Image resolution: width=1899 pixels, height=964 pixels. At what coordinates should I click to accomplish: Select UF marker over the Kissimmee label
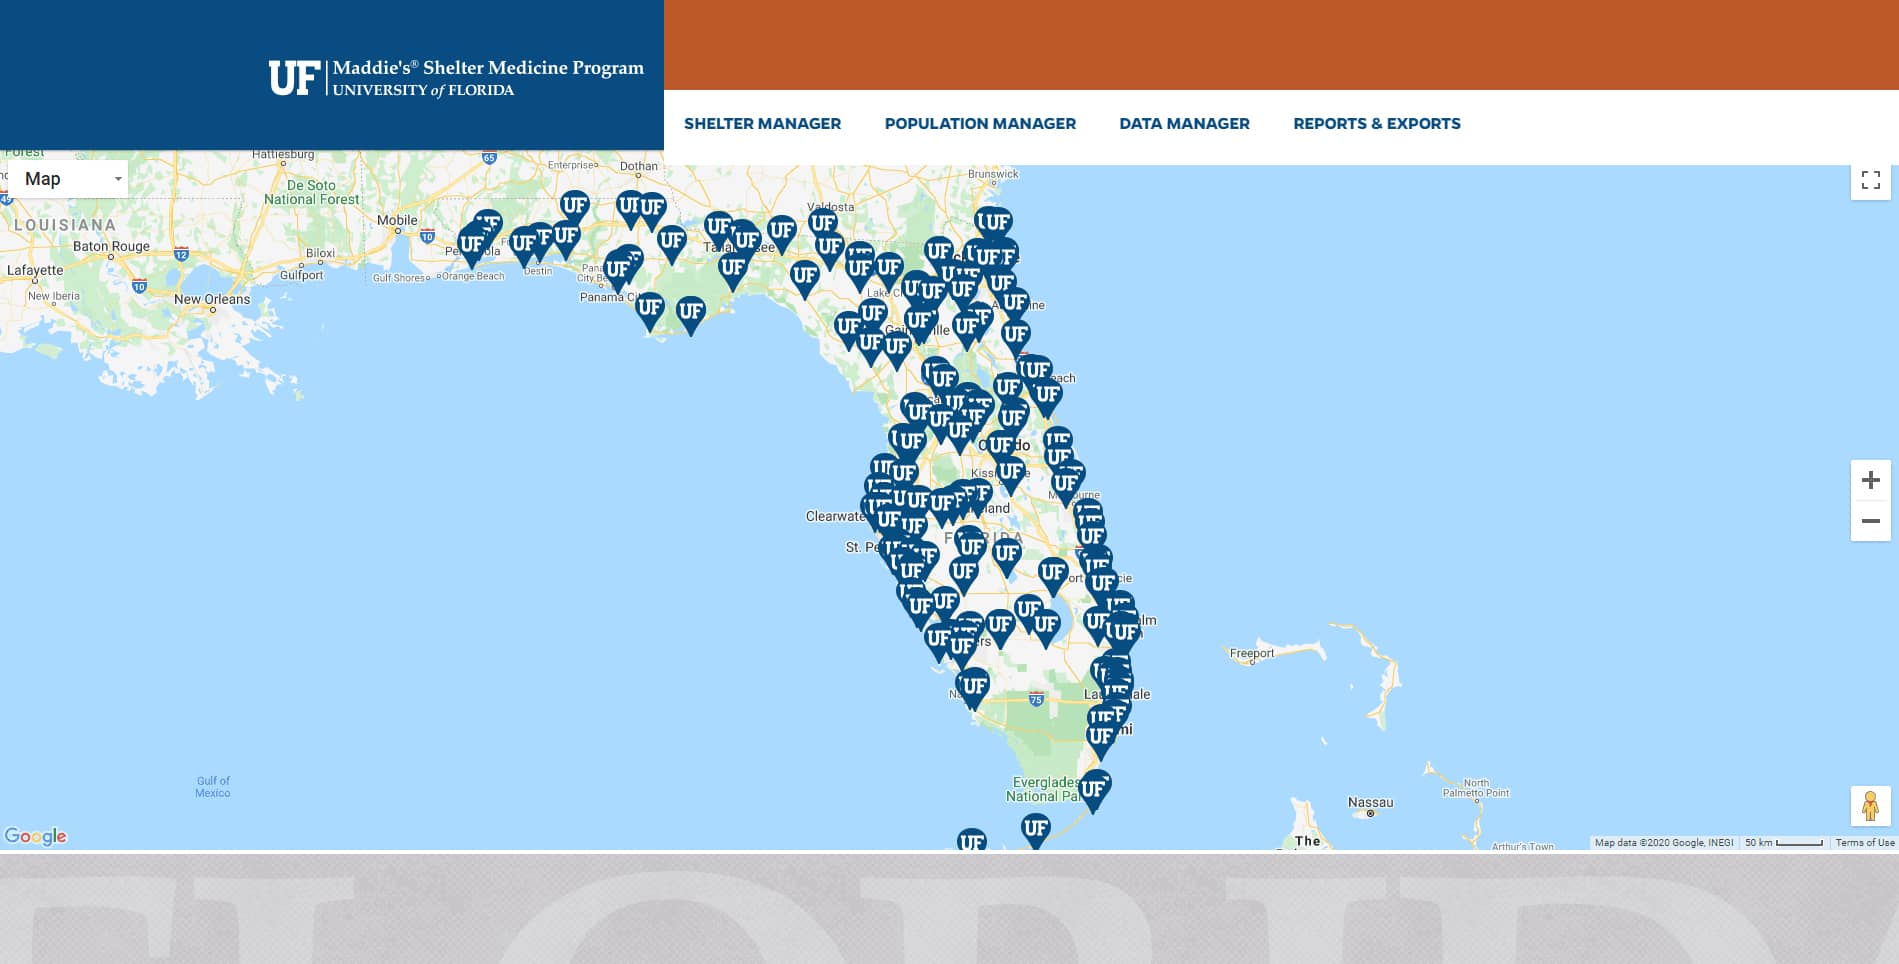tap(1011, 474)
